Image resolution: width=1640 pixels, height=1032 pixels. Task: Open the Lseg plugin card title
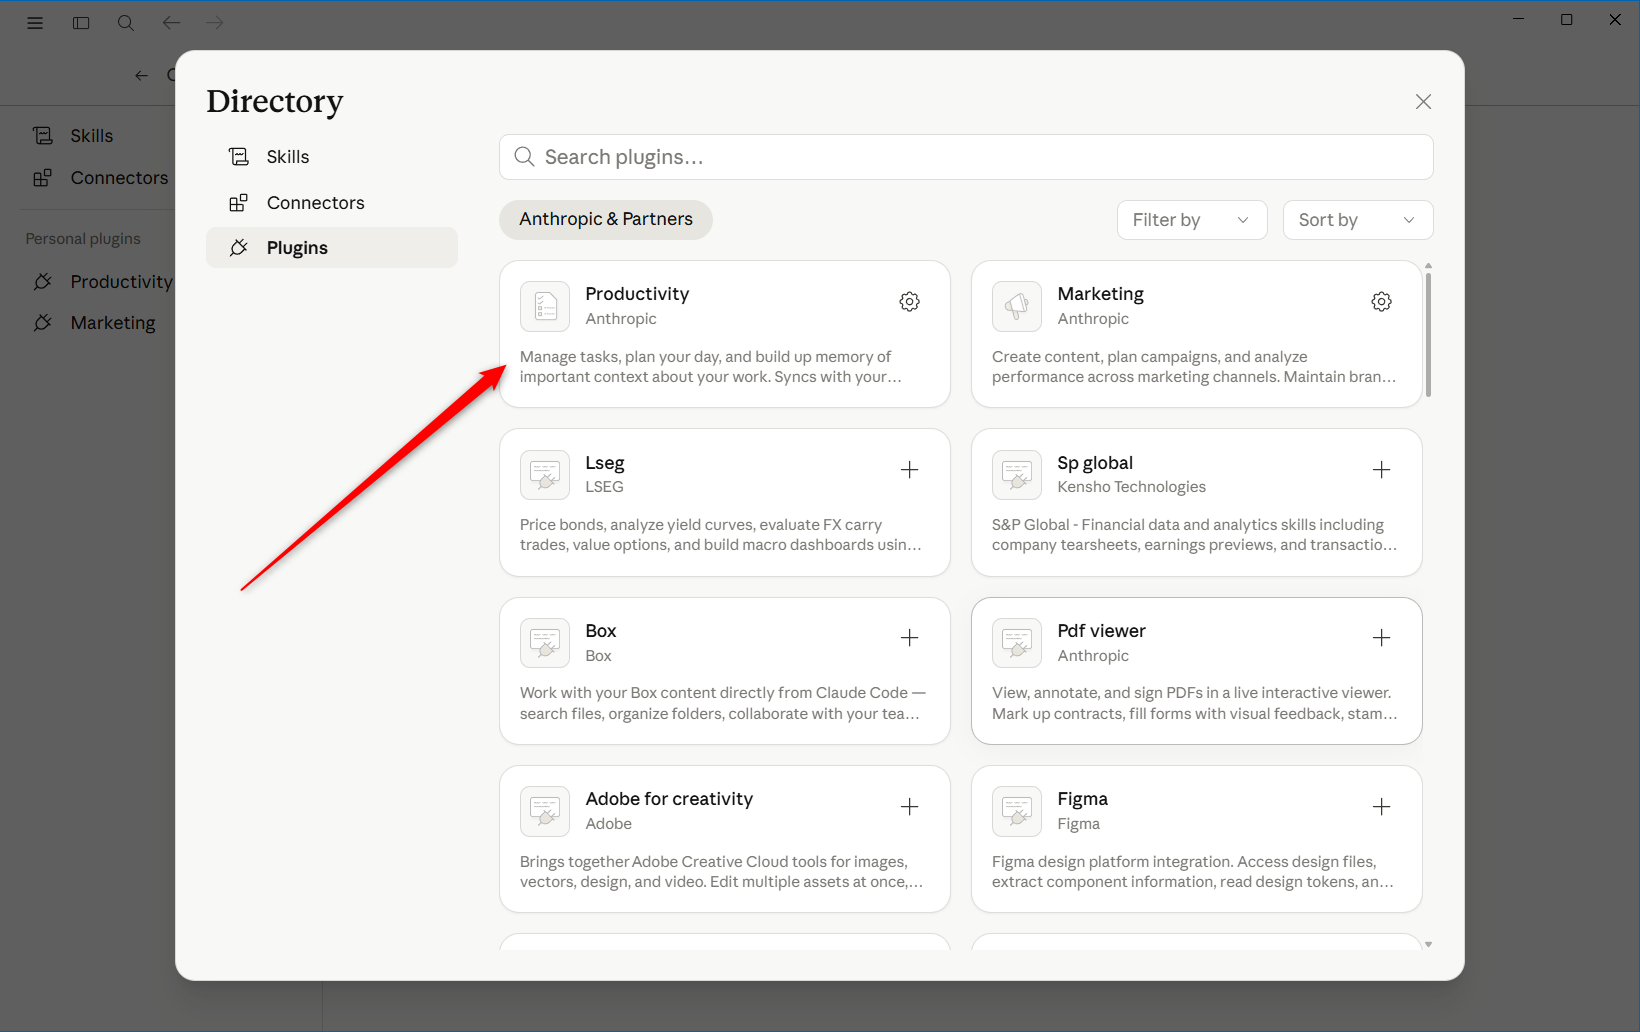pos(605,463)
